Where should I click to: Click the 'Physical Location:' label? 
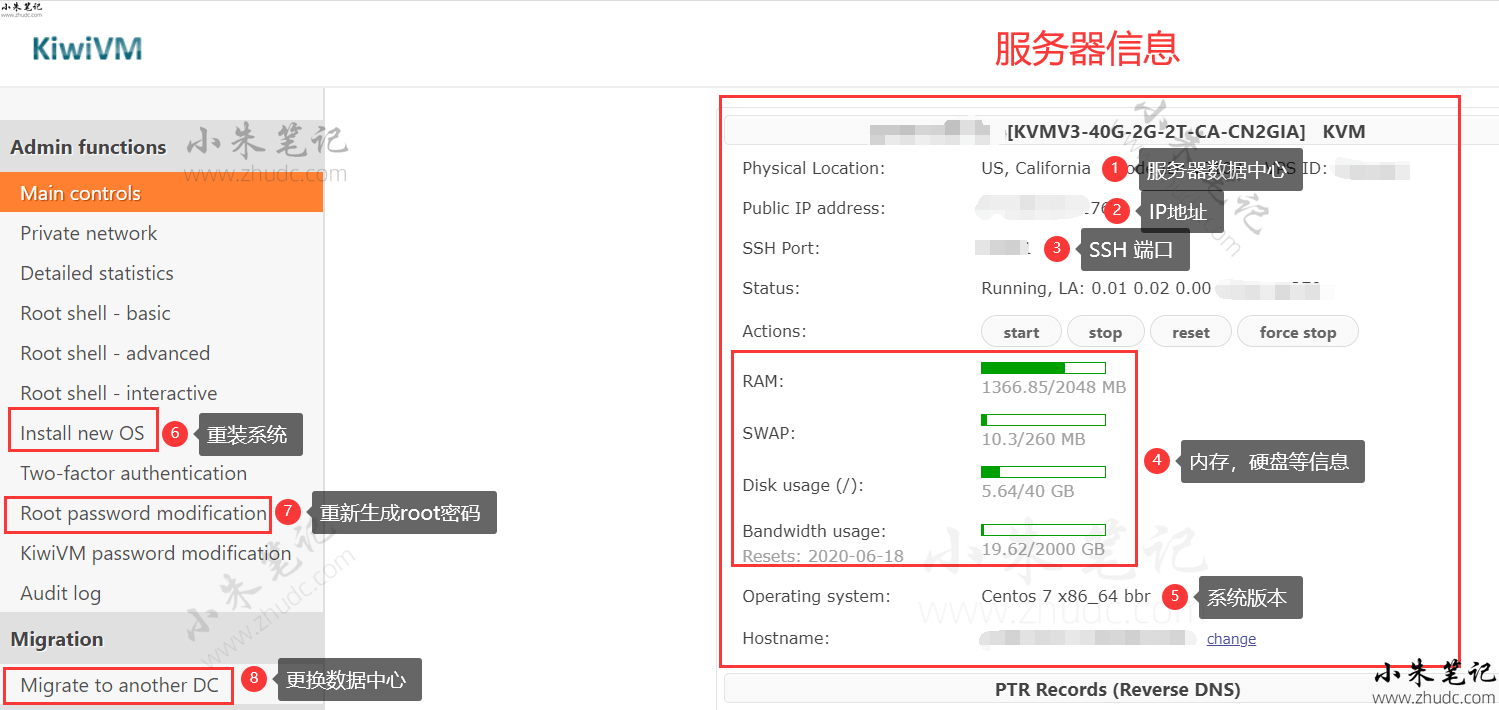(x=813, y=168)
